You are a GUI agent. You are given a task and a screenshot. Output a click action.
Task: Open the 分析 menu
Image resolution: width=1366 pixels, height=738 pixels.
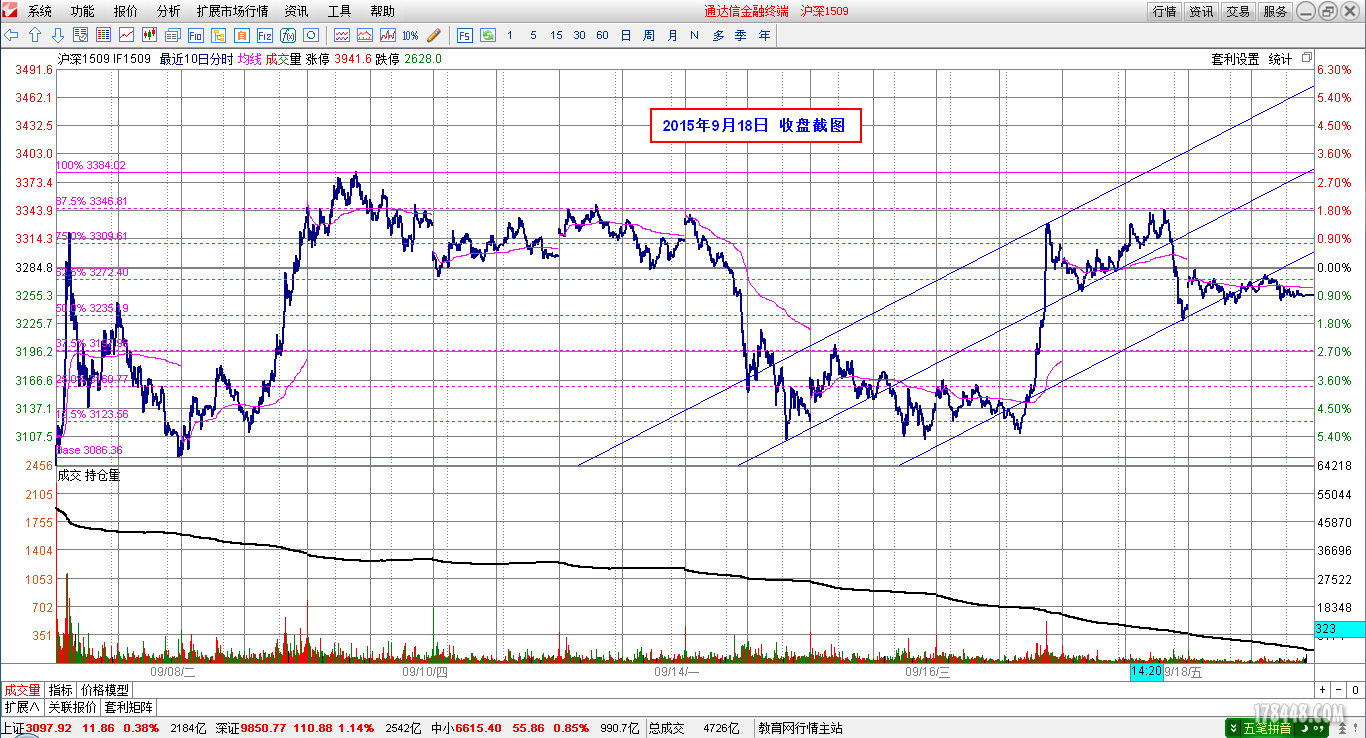[x=169, y=11]
